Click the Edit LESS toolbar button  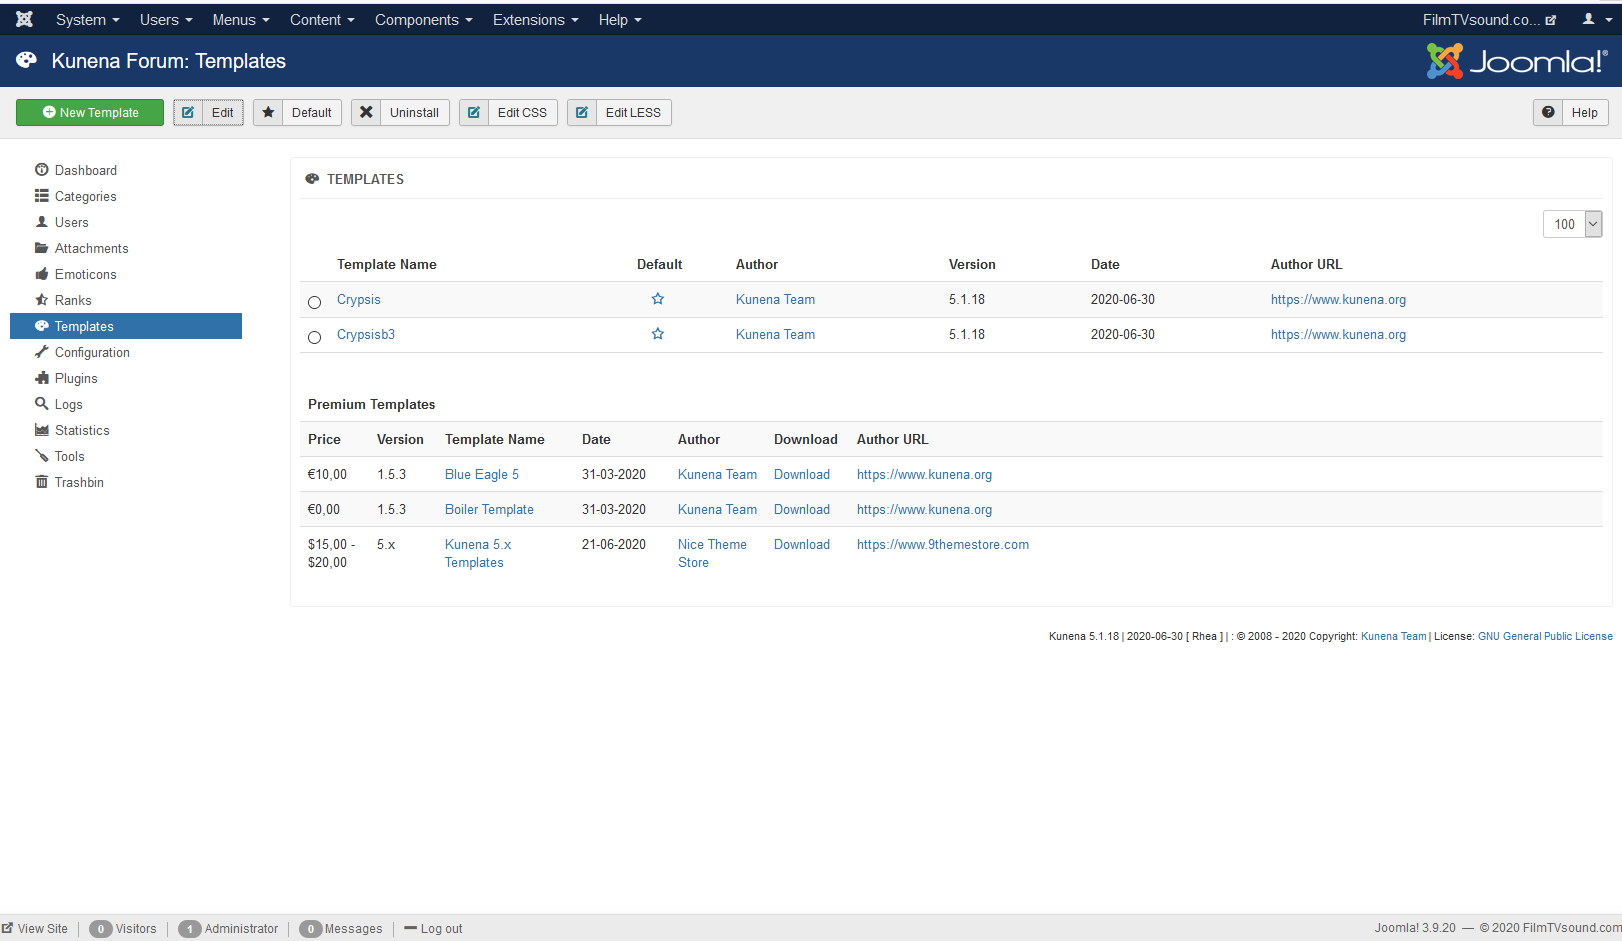point(619,112)
